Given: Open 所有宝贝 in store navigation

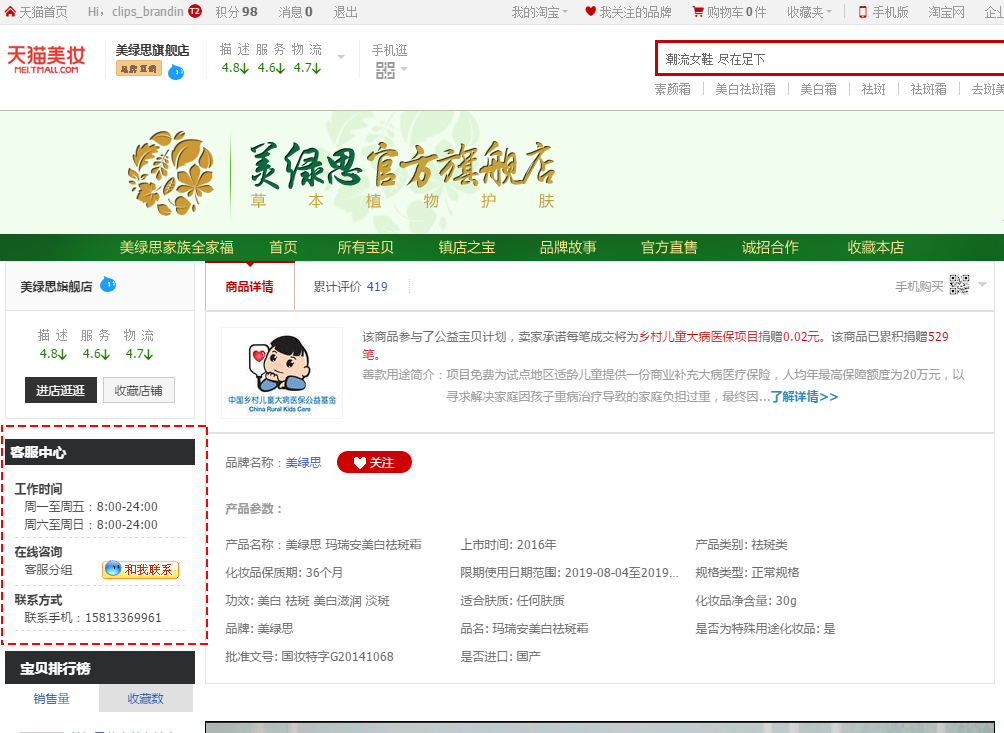Looking at the screenshot, I should tap(366, 247).
